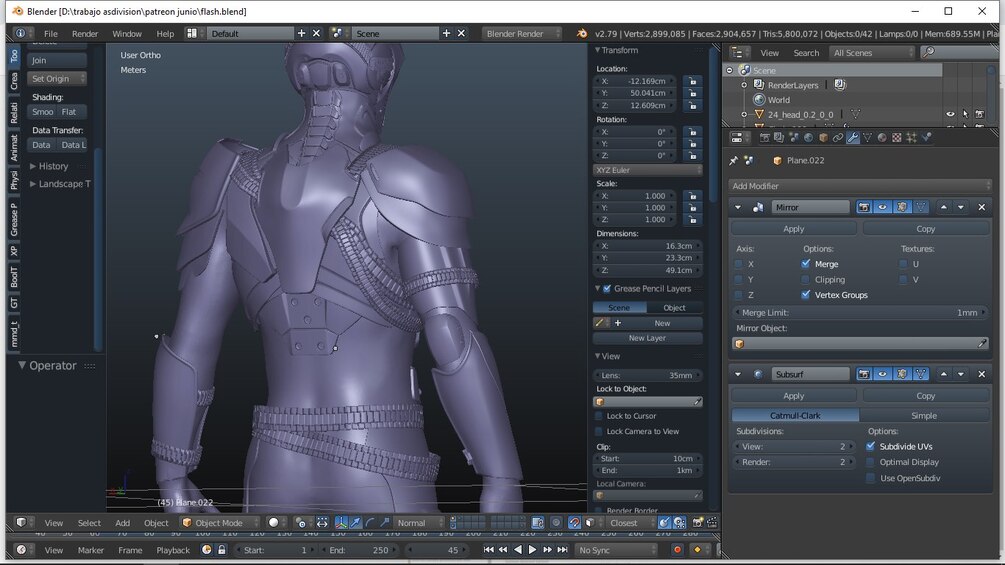
Task: Click the Render camera properties tab
Action: (x=765, y=138)
